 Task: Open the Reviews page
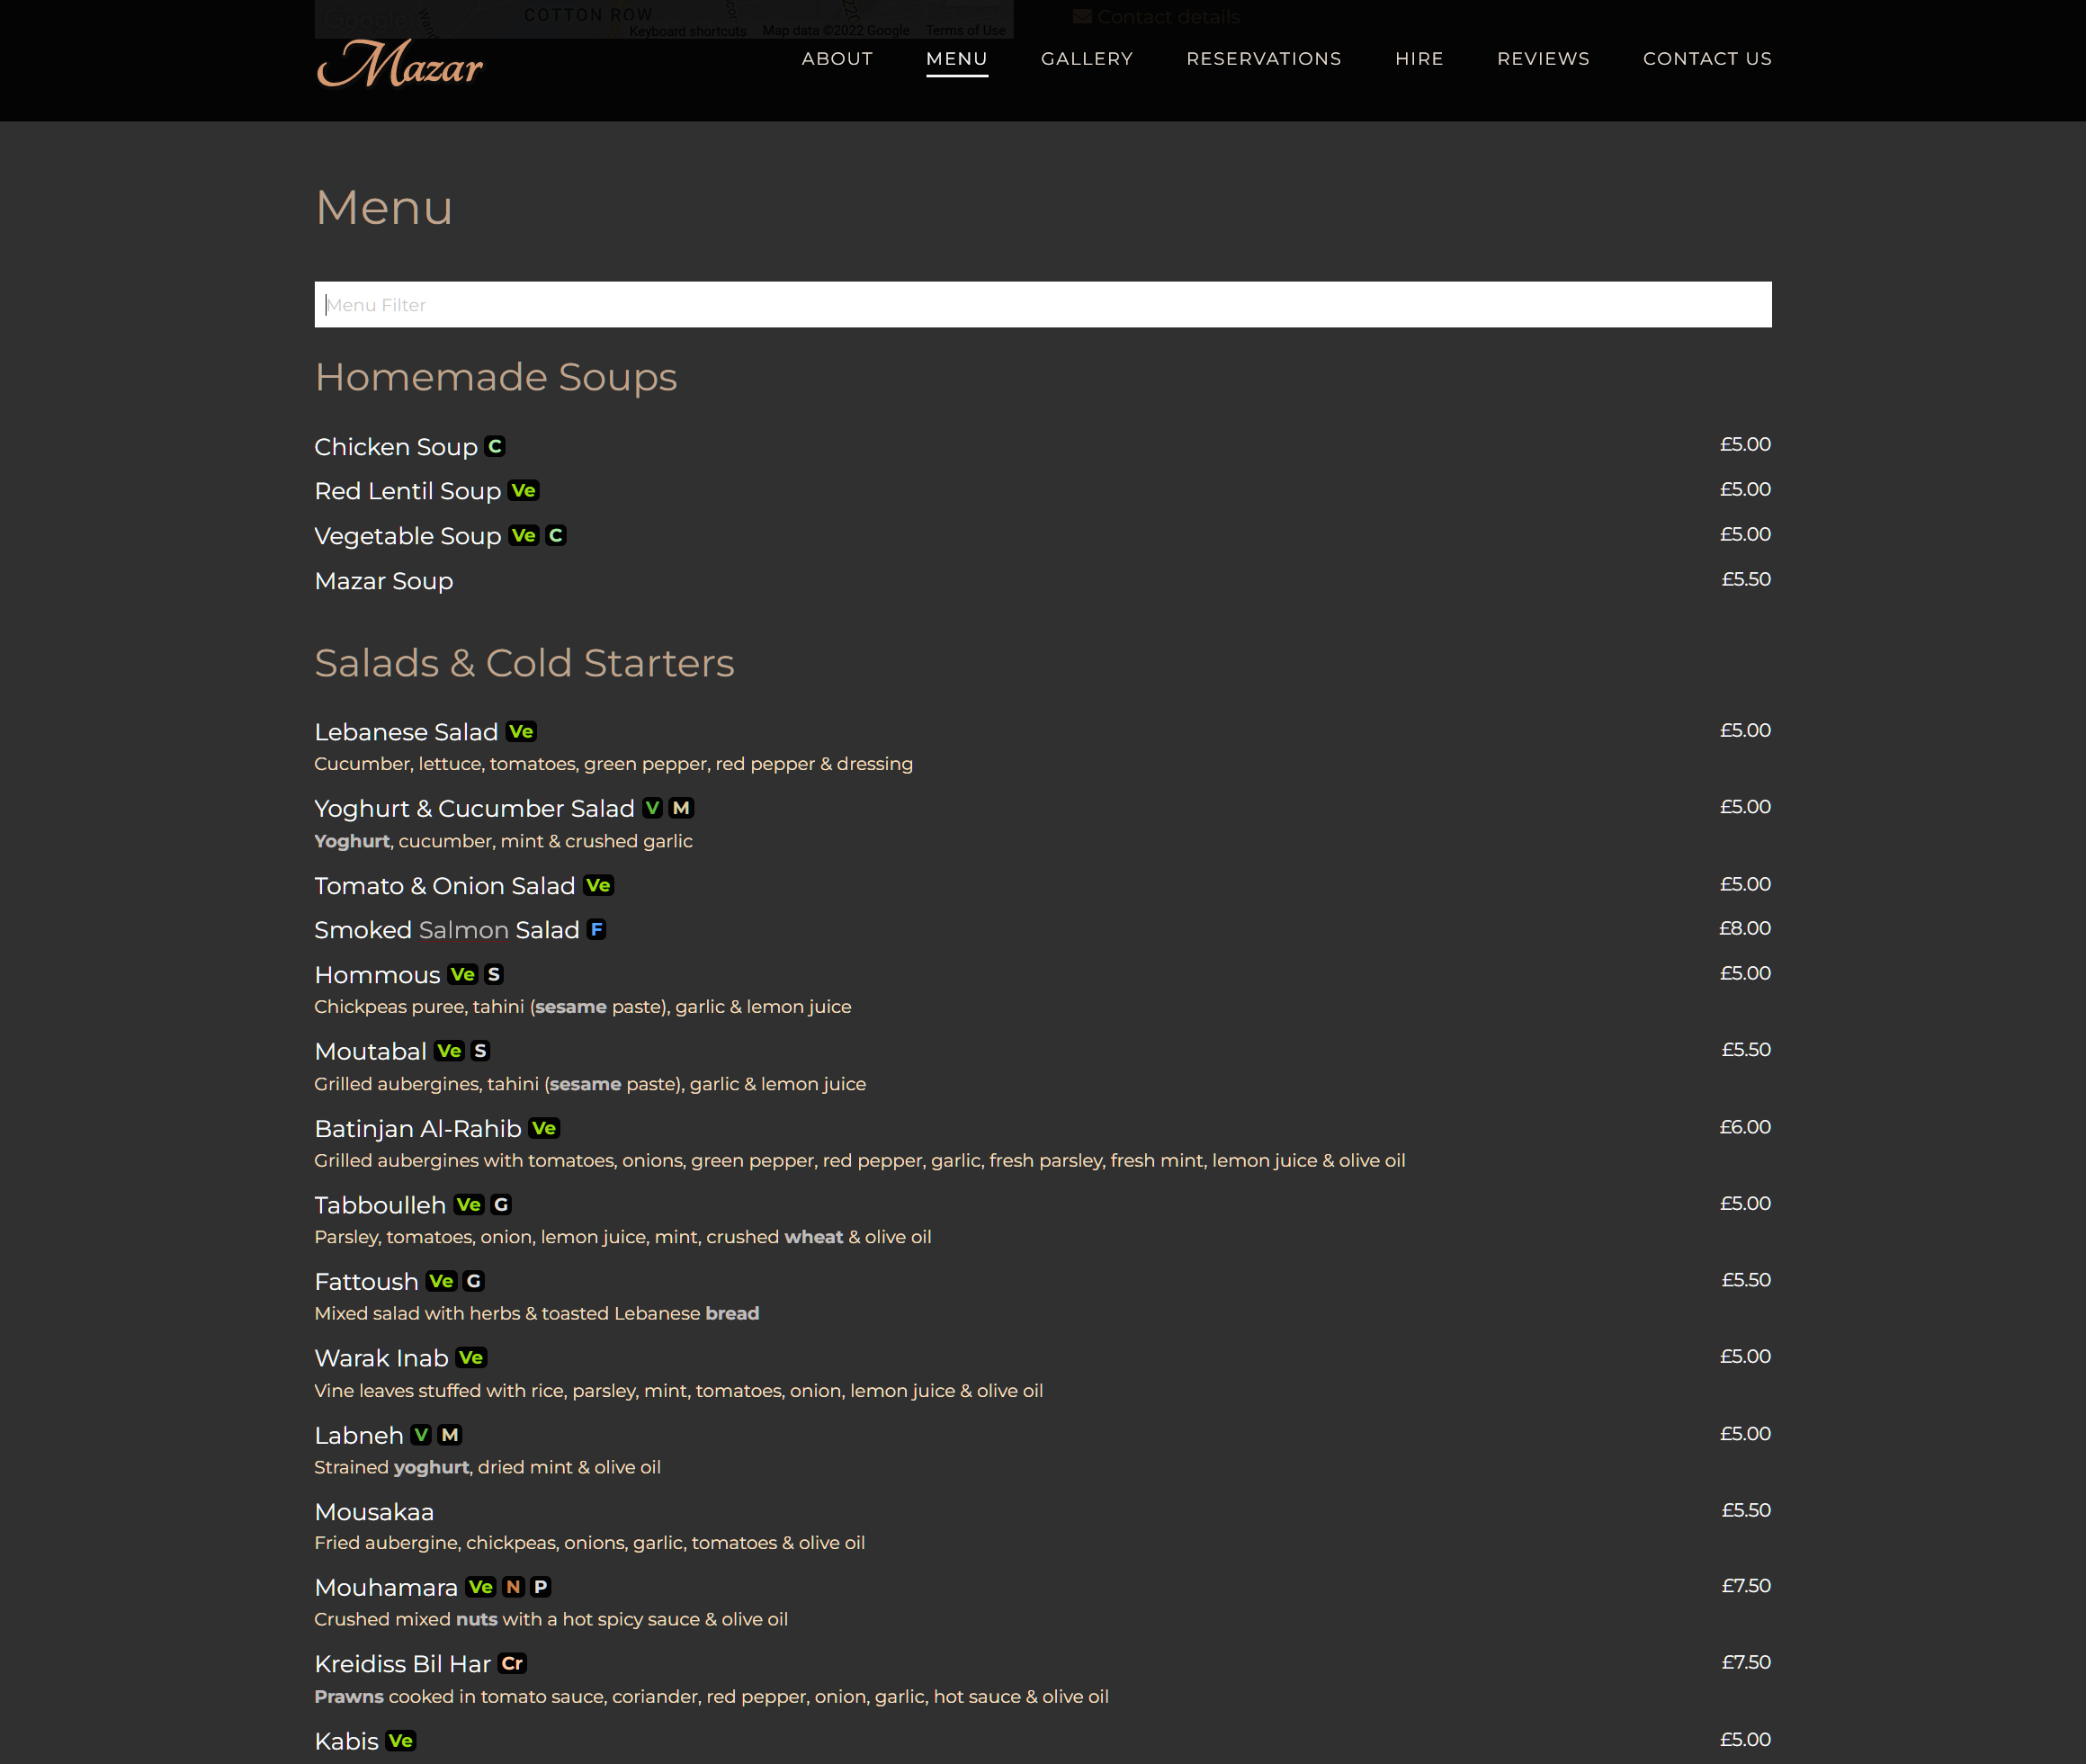tap(1543, 58)
